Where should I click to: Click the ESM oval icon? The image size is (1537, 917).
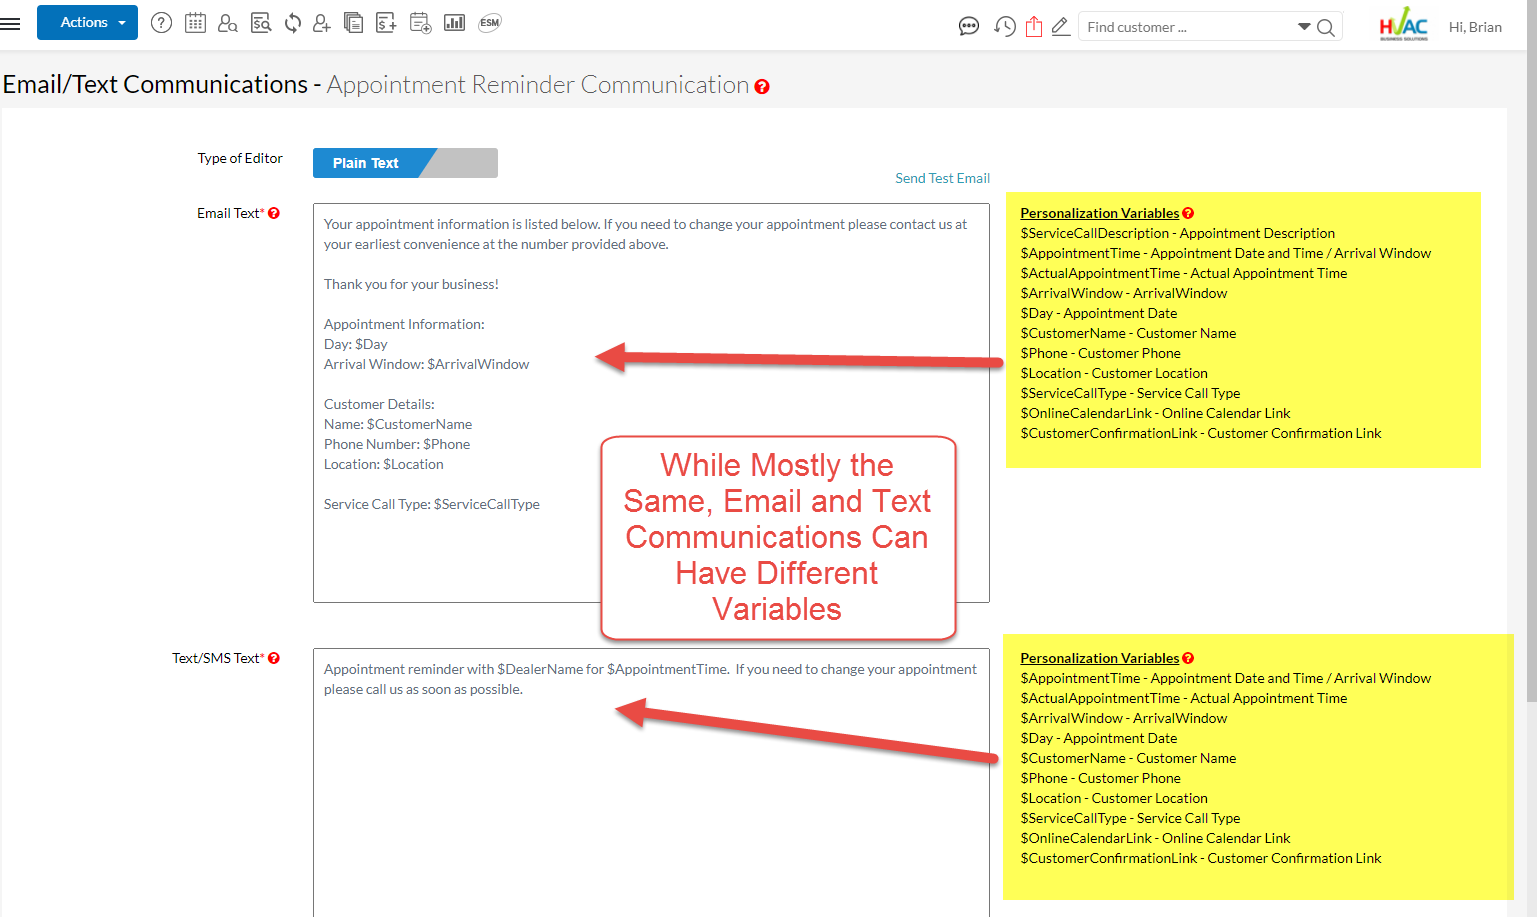489,23
